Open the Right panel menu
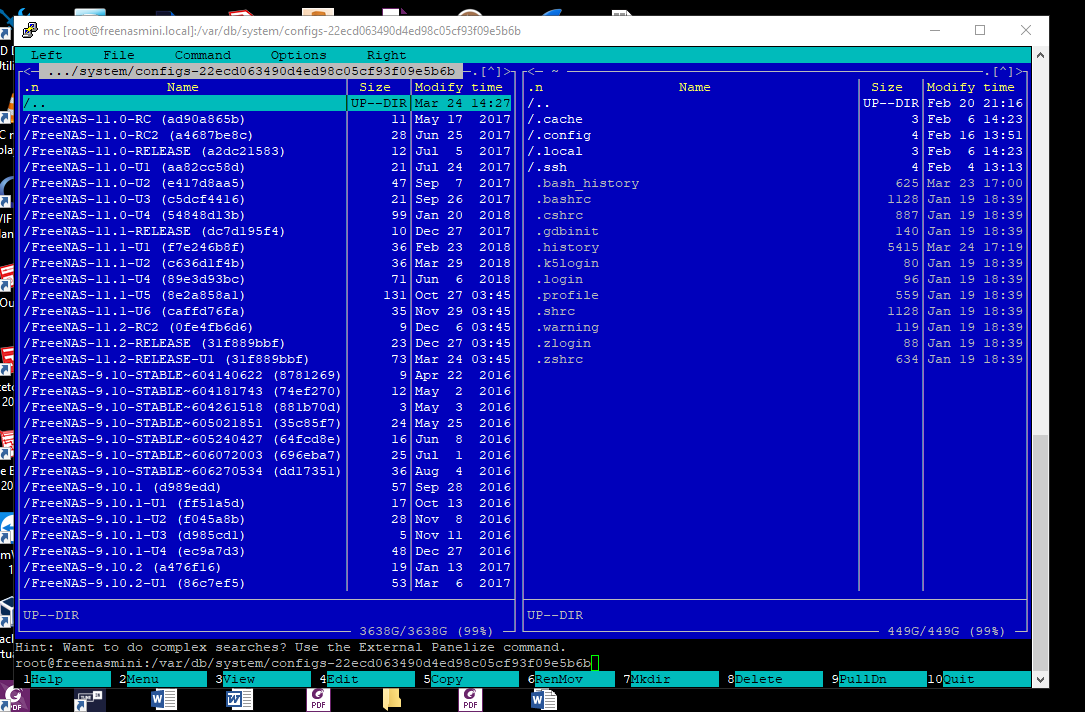Screen dimensions: 1085x712 pos(386,55)
